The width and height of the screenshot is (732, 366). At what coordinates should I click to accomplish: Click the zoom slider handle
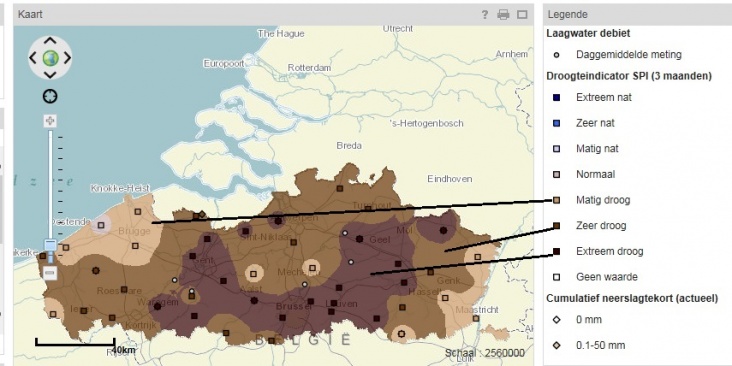[50, 245]
